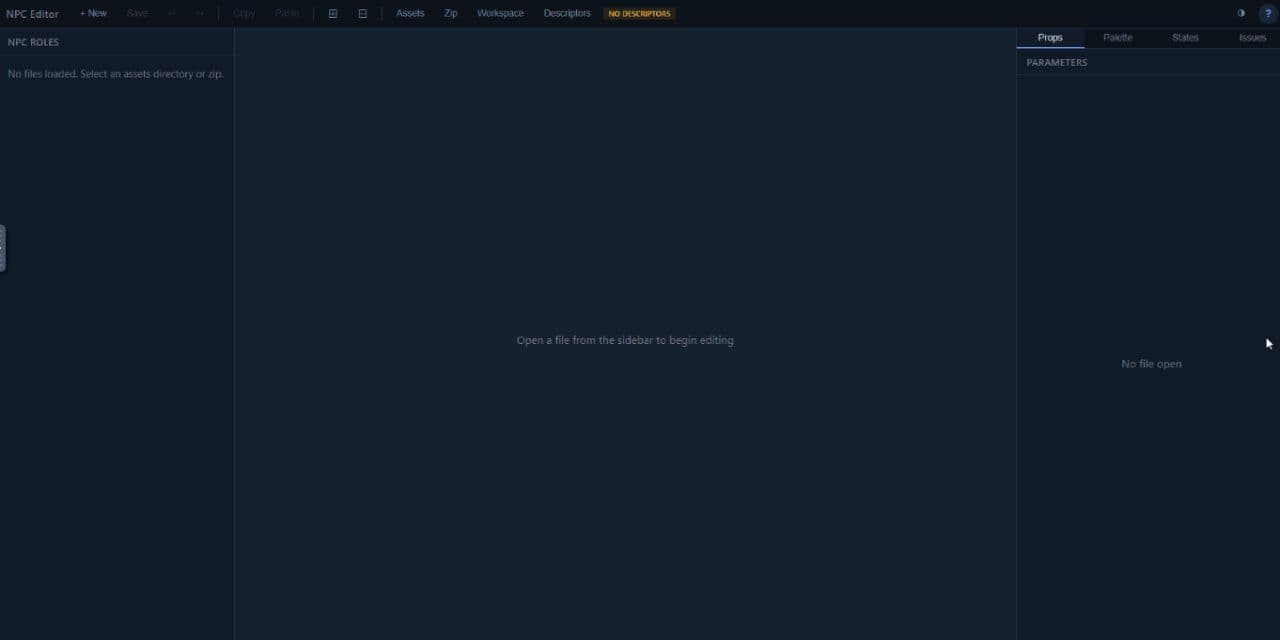Open the Descriptors menu
The width and height of the screenshot is (1280, 640).
tap(567, 14)
